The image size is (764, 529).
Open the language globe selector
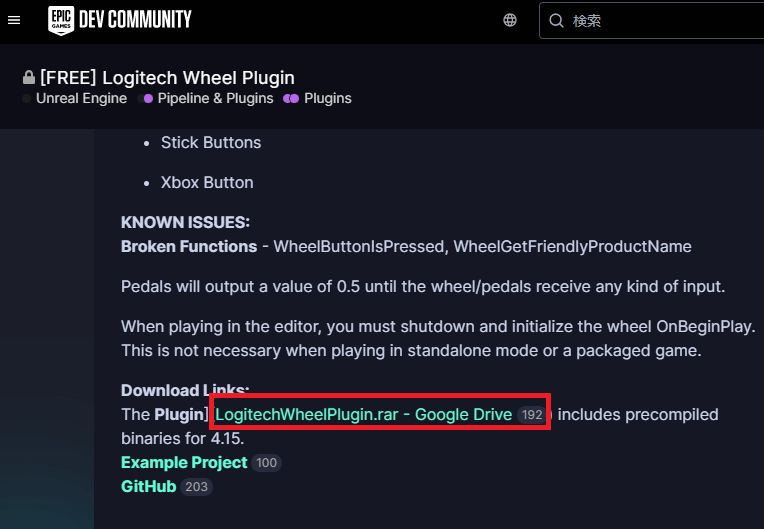[510, 20]
